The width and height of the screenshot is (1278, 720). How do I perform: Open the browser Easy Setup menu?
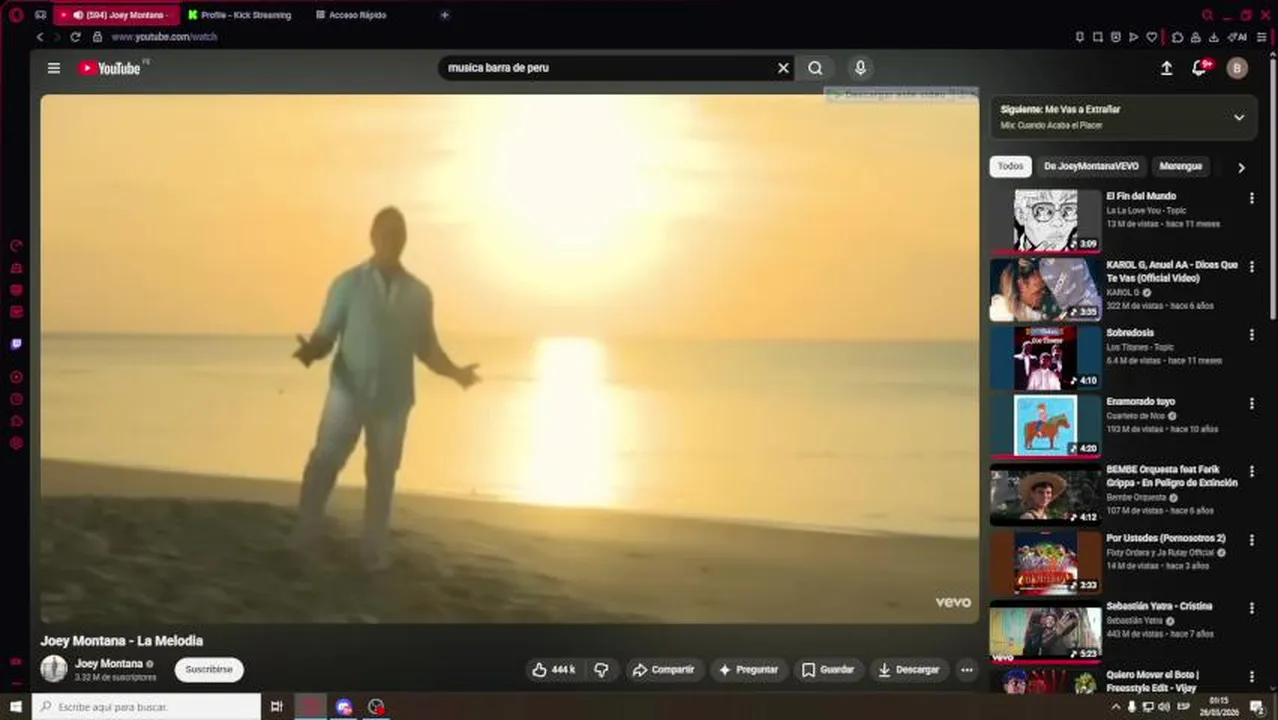[1262, 37]
